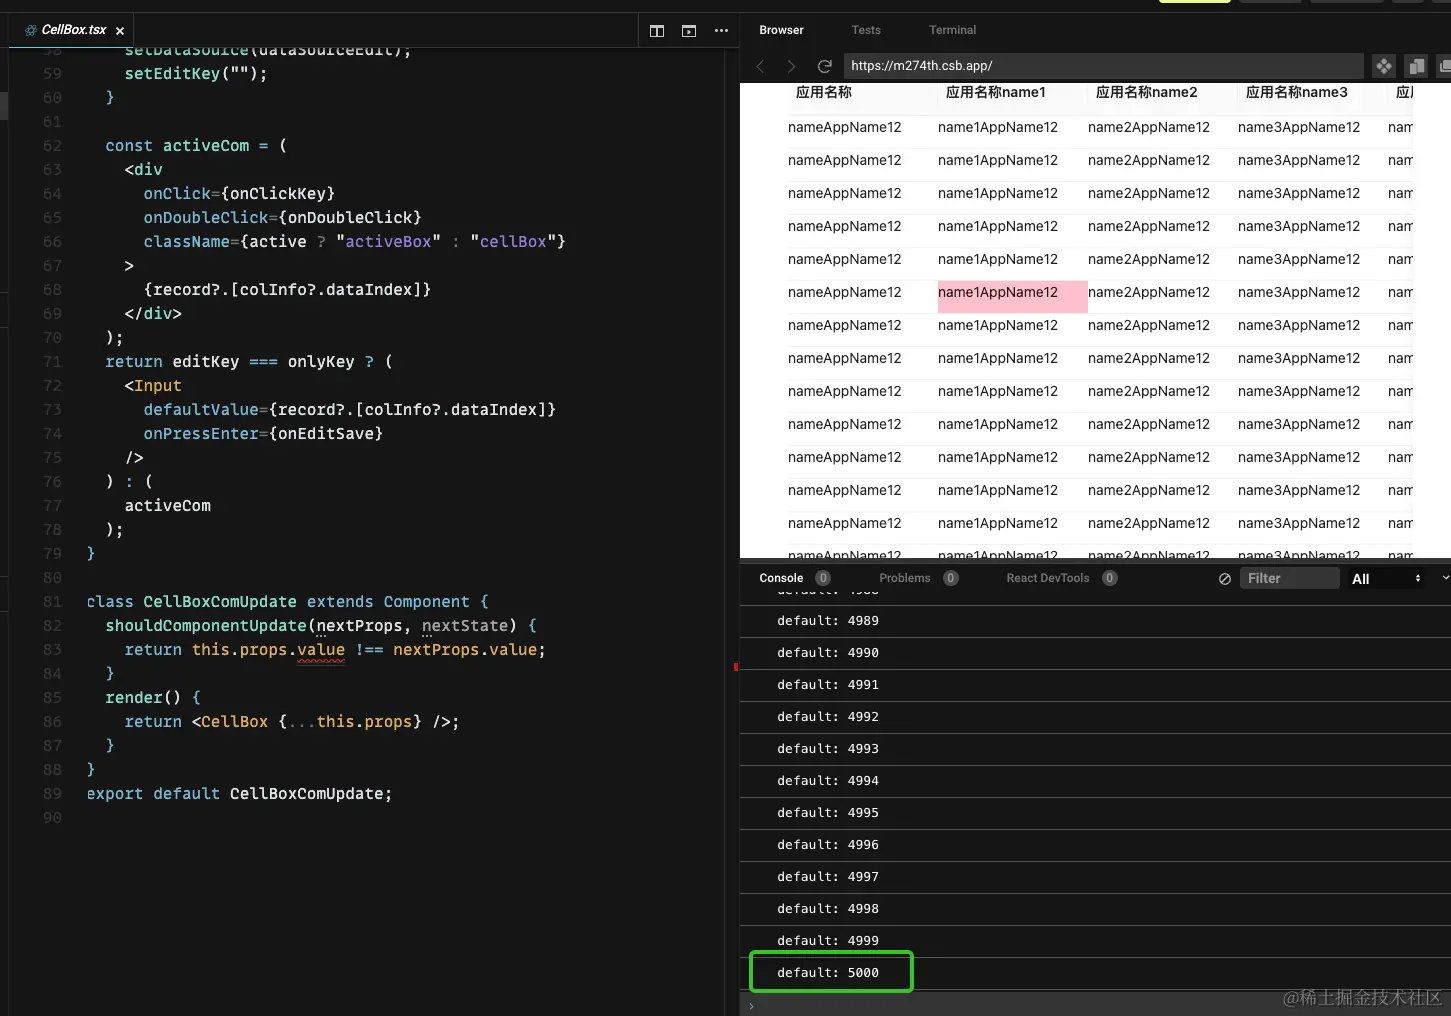1451x1016 pixels.
Task: Collapse the console panel with the chevron
Action: click(x=1445, y=578)
